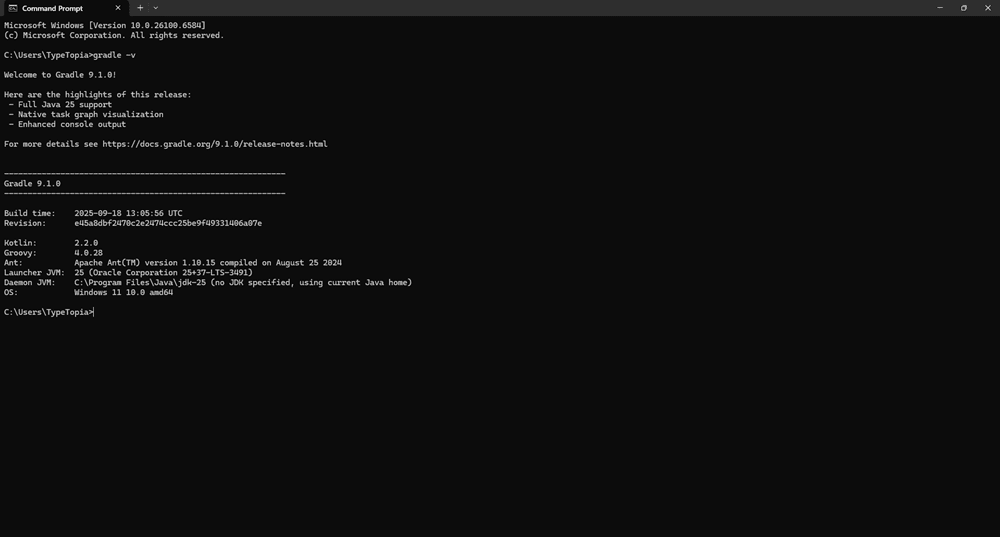This screenshot has width=1000, height=537.
Task: Open the Gradle release notes URL
Action: tap(214, 144)
